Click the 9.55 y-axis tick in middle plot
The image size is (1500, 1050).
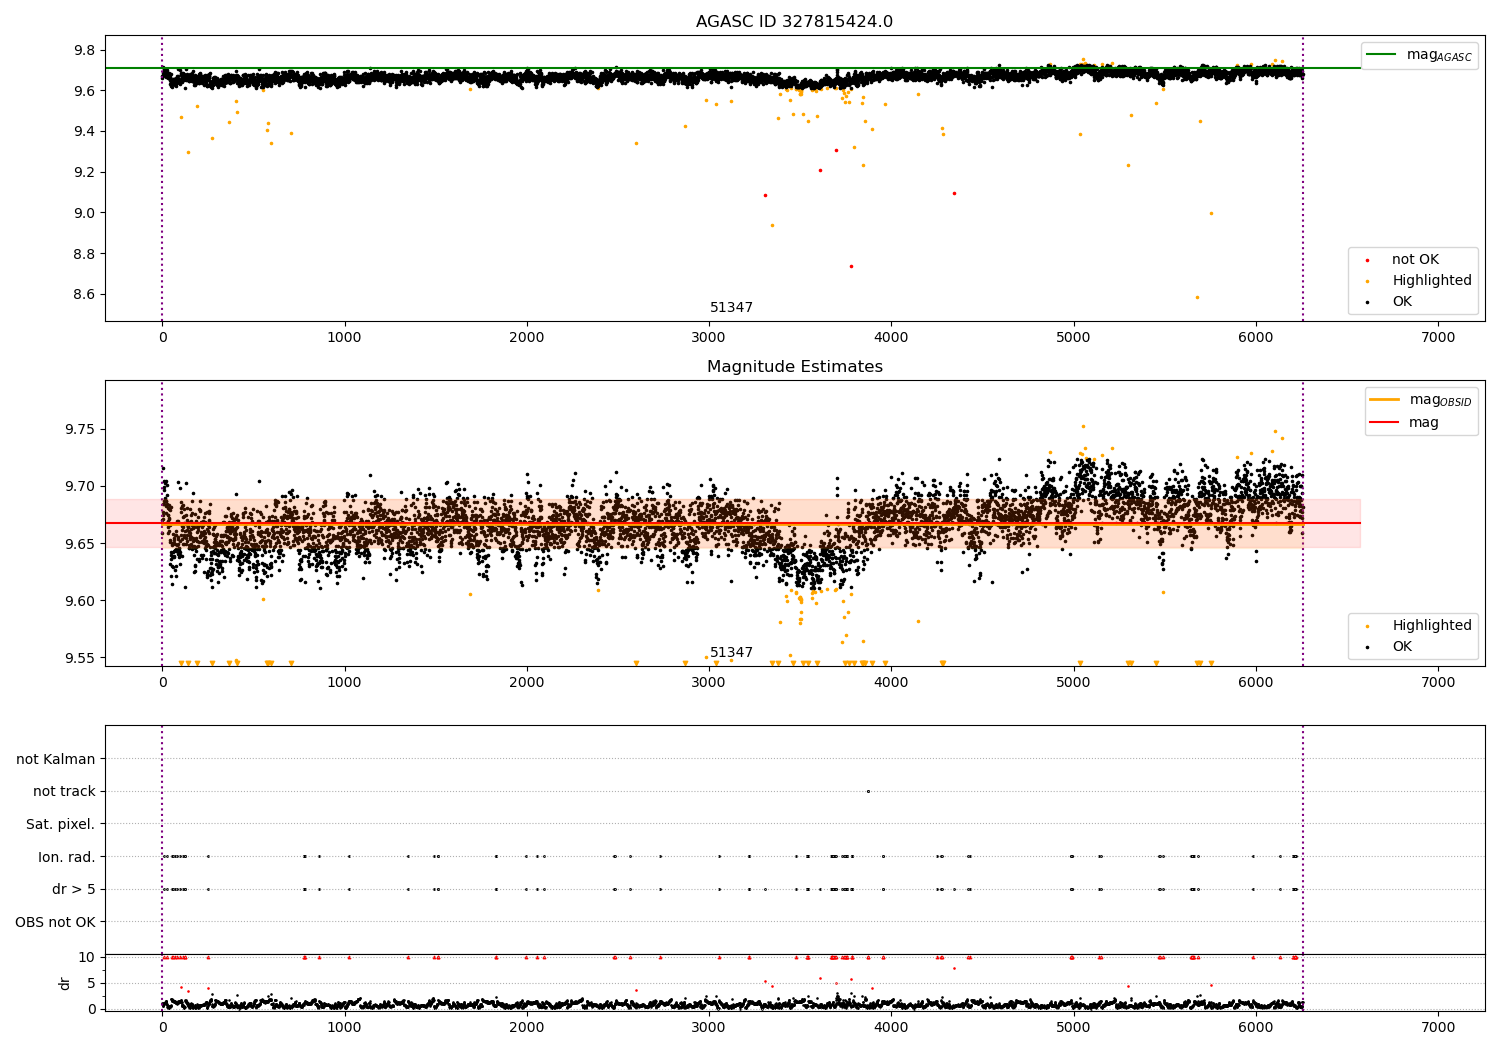click(x=80, y=659)
